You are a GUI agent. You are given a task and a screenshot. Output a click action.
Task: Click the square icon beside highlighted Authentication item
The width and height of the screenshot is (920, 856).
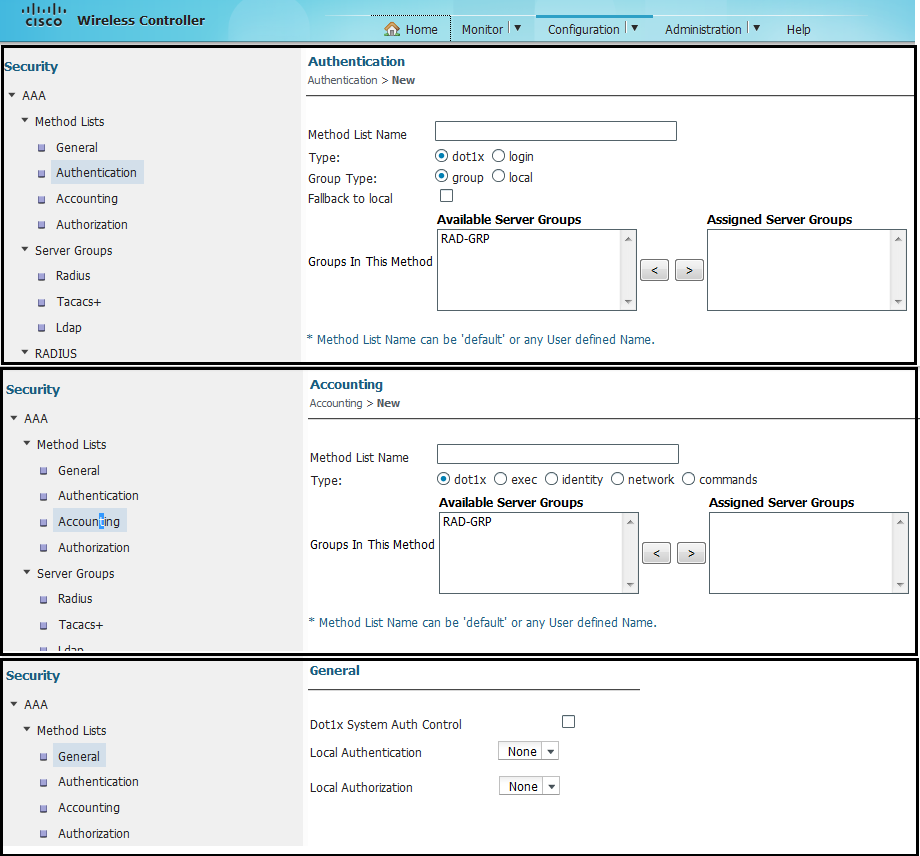[x=42, y=173]
